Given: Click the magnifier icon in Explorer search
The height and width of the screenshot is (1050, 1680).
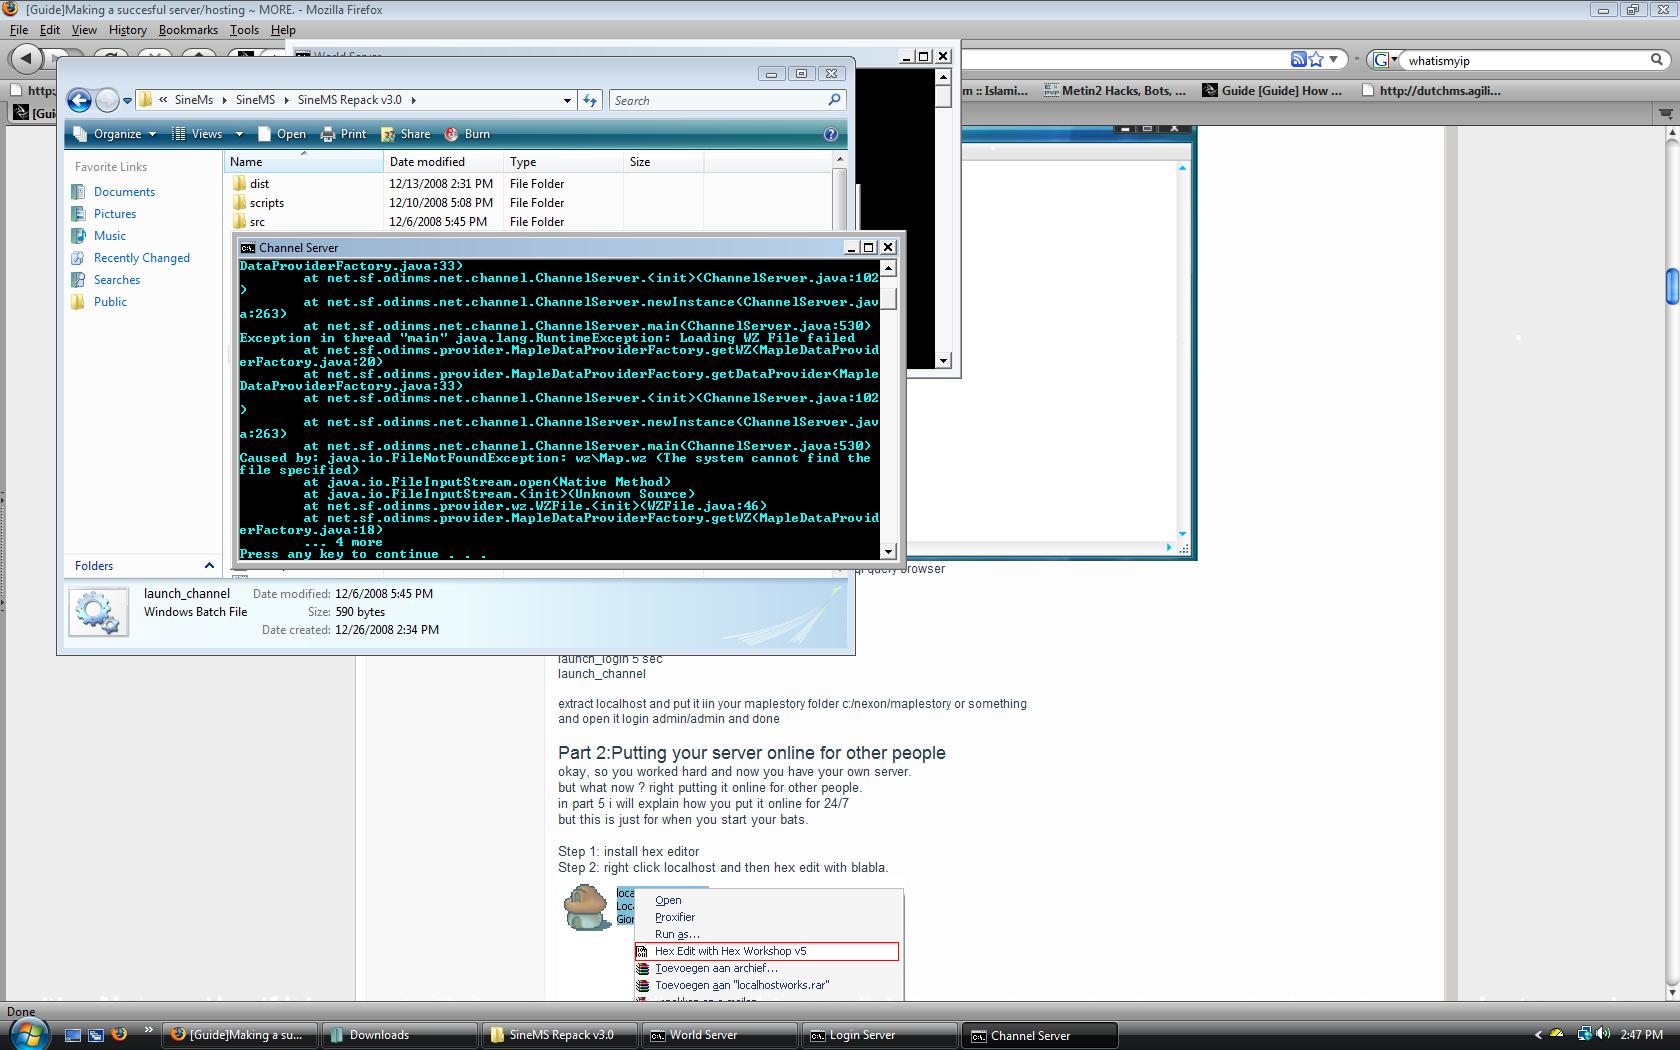Looking at the screenshot, I should (834, 100).
